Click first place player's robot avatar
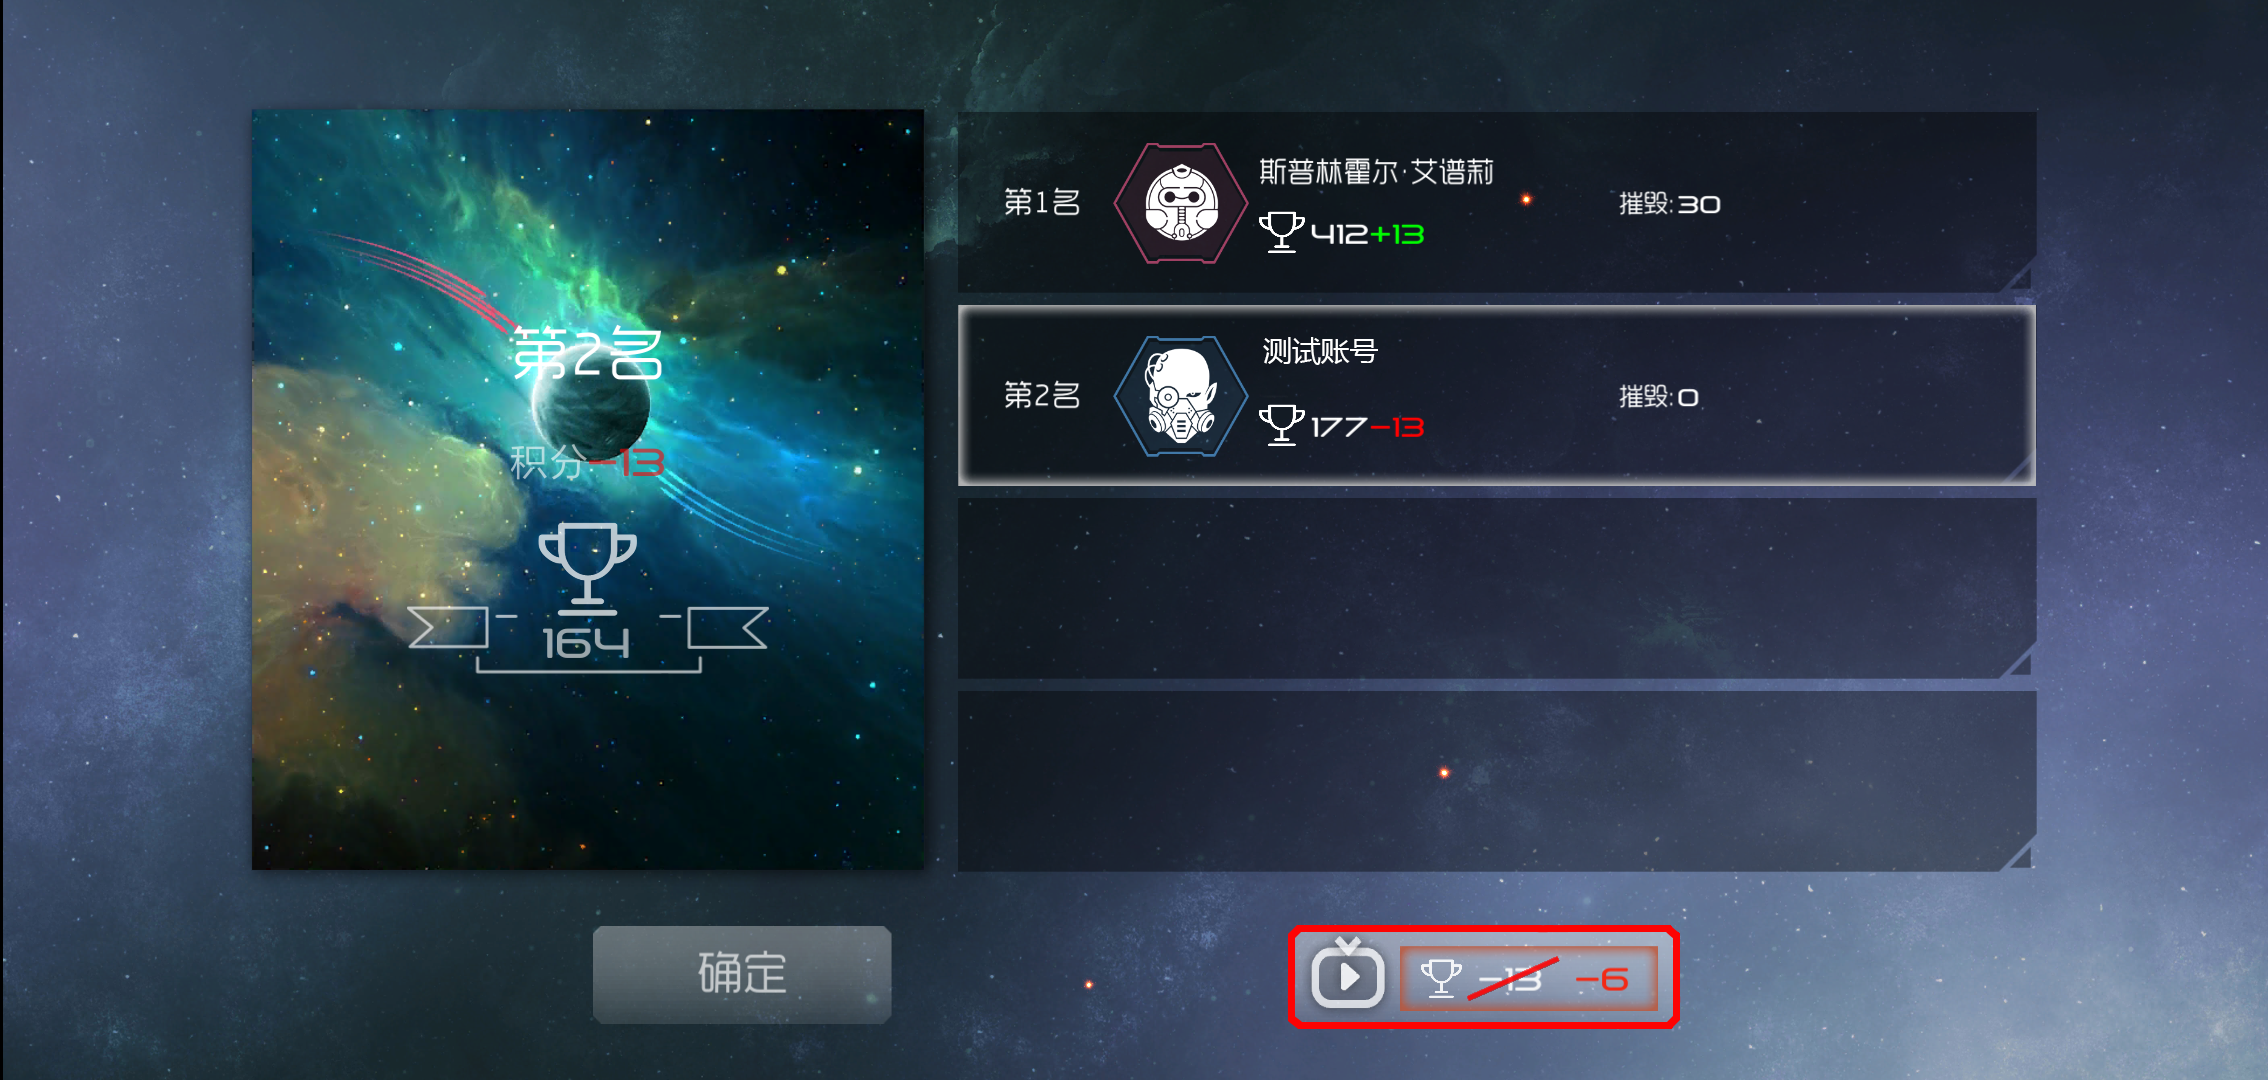Screen dimensions: 2268x1080 pos(1181,203)
